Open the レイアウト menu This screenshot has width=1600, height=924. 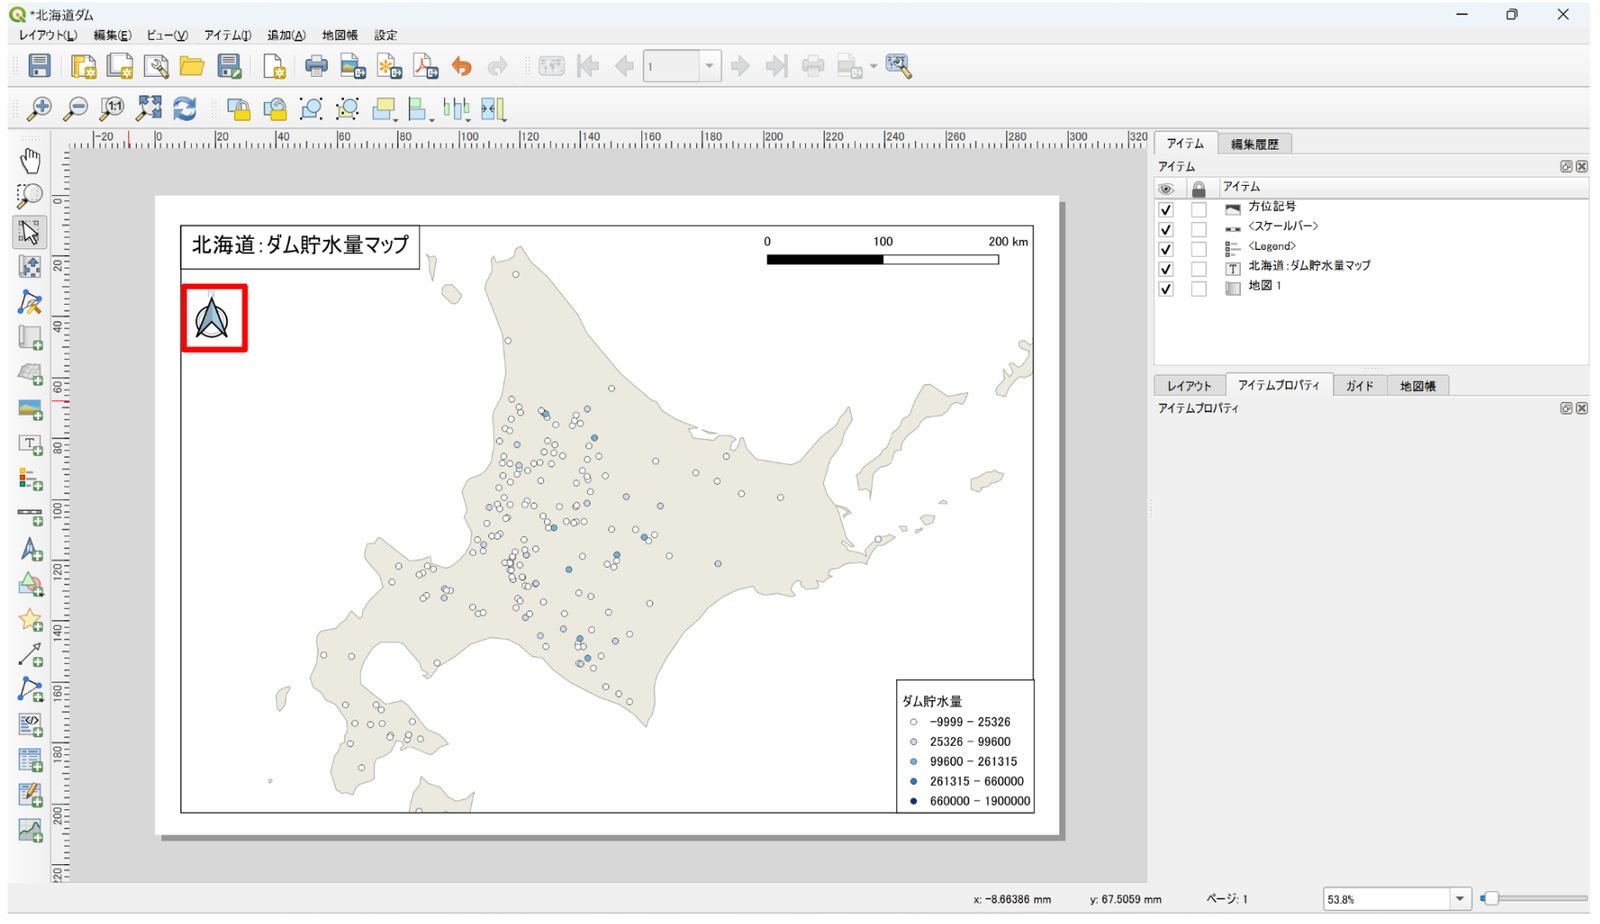(x=47, y=35)
